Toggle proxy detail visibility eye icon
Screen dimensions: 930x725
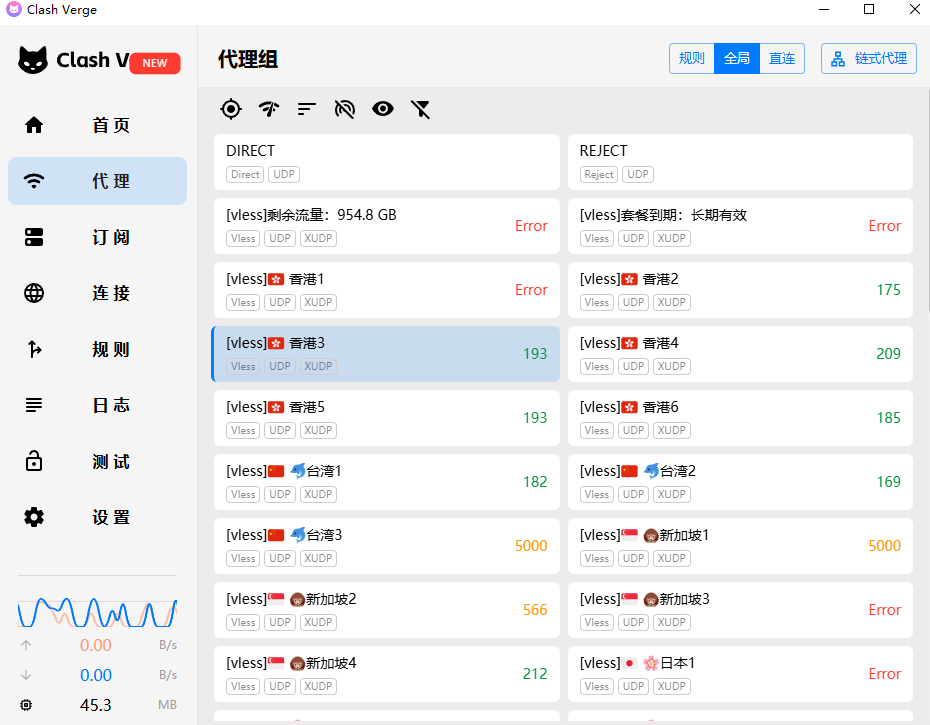click(383, 109)
